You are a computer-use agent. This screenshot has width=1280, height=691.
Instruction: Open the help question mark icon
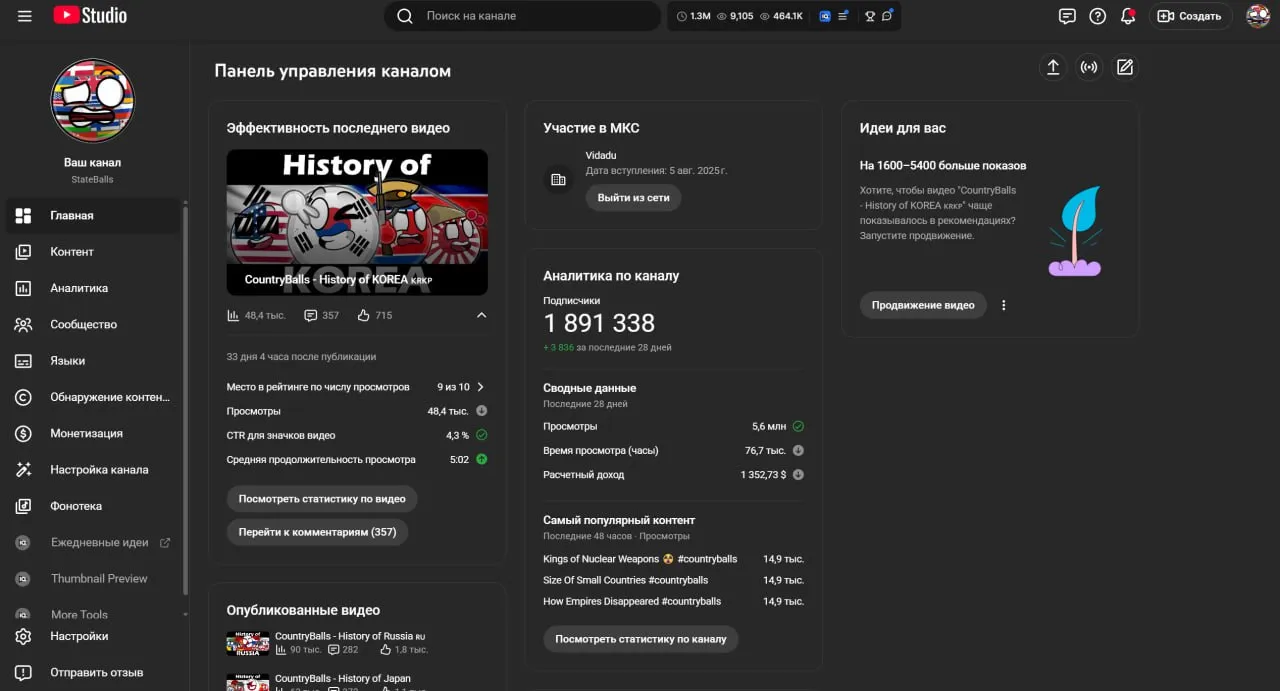pos(1098,16)
